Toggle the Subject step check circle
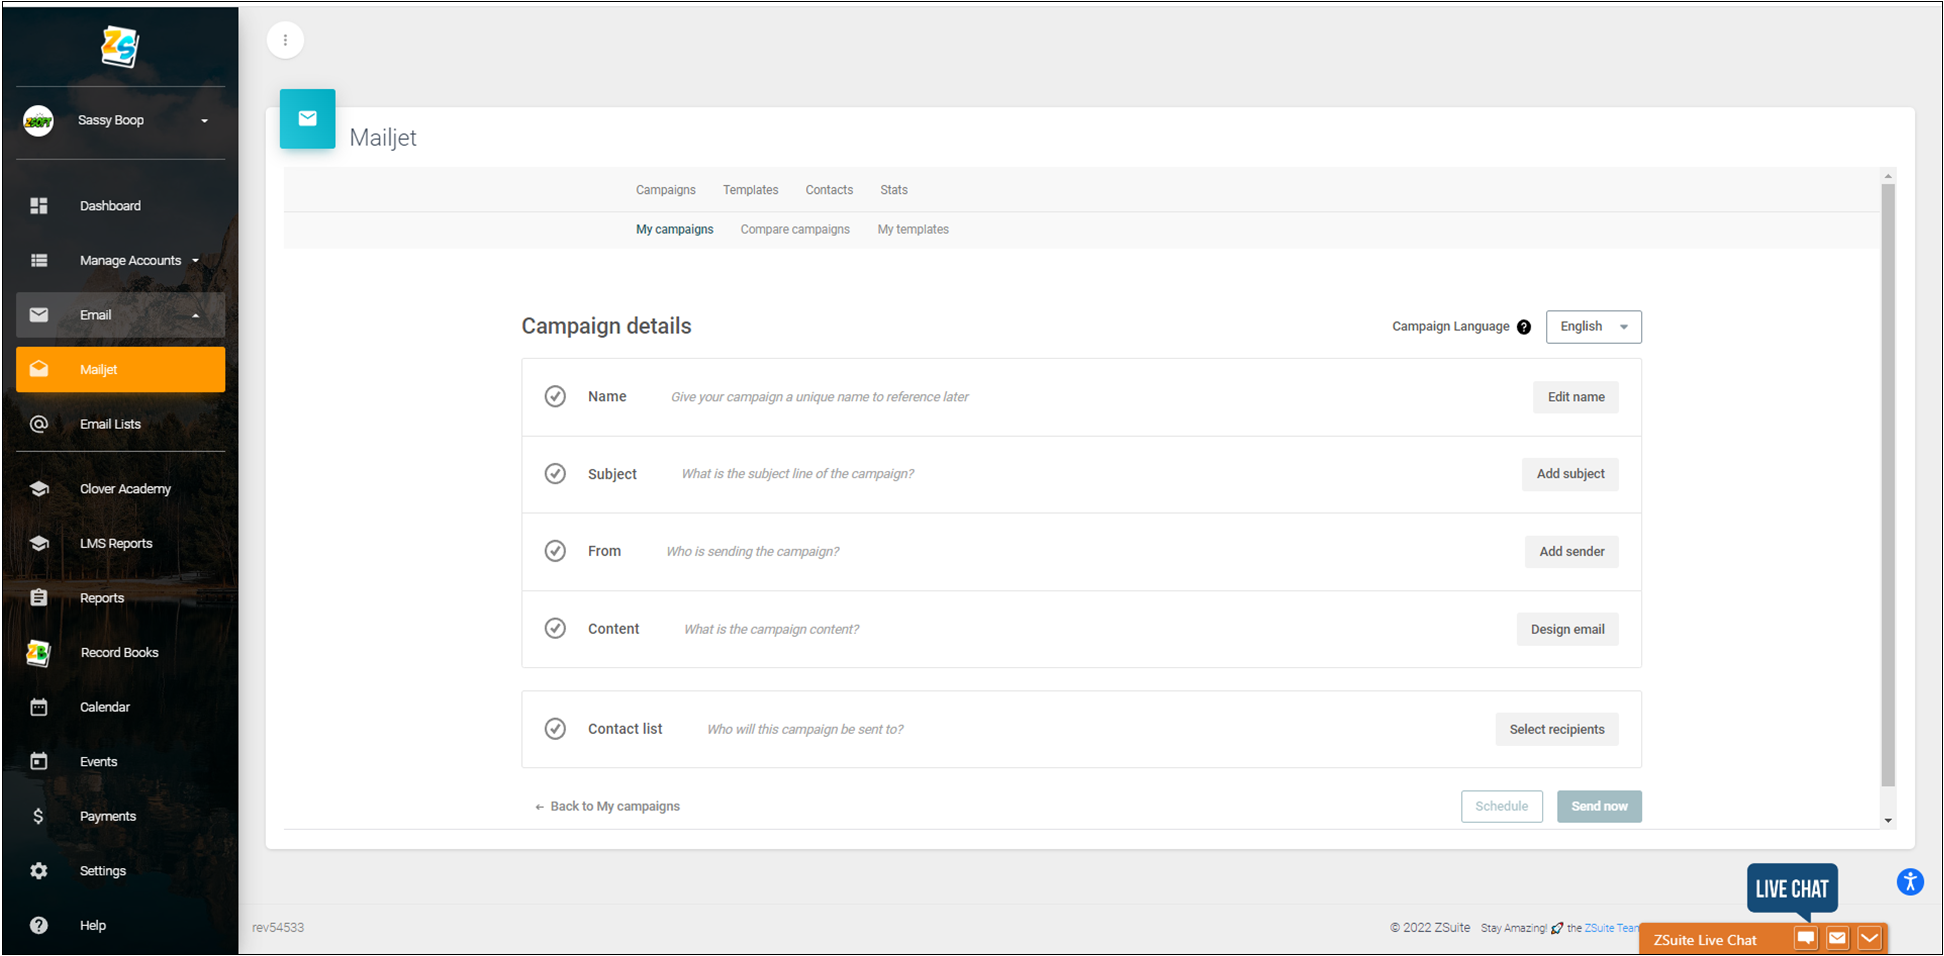 555,474
